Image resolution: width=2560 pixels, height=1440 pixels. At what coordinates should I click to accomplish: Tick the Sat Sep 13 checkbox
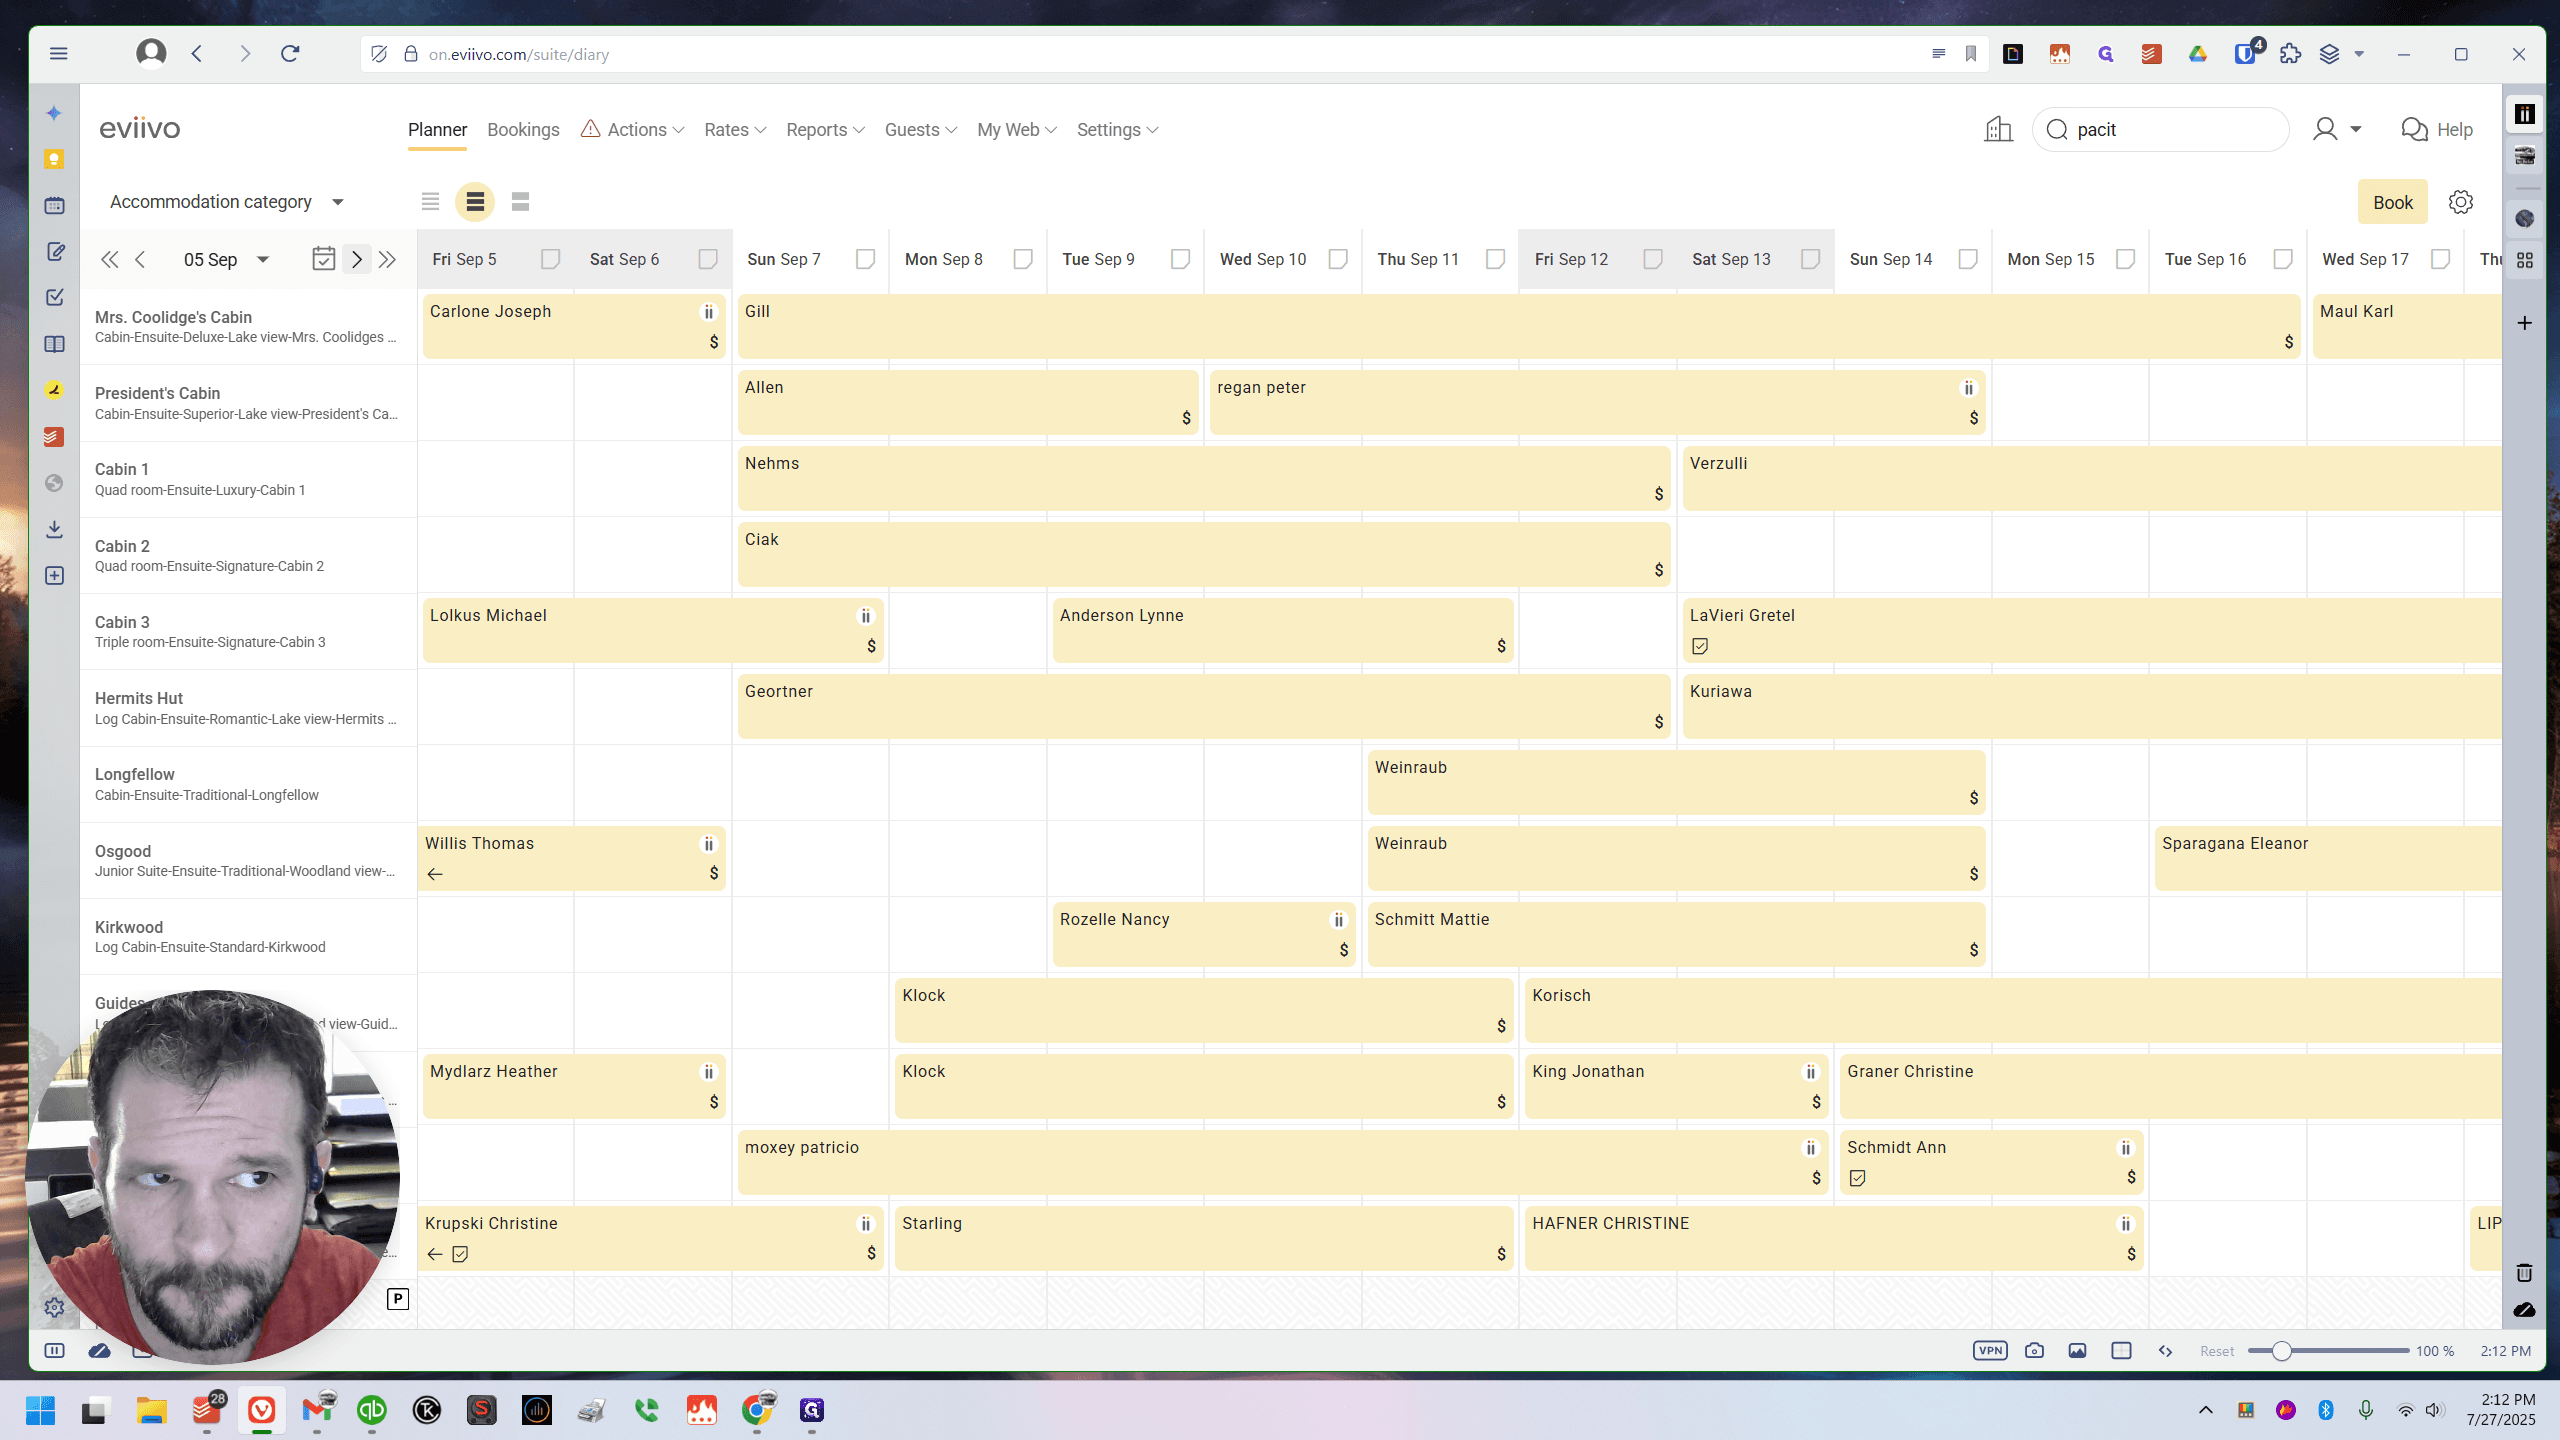pyautogui.click(x=1810, y=259)
